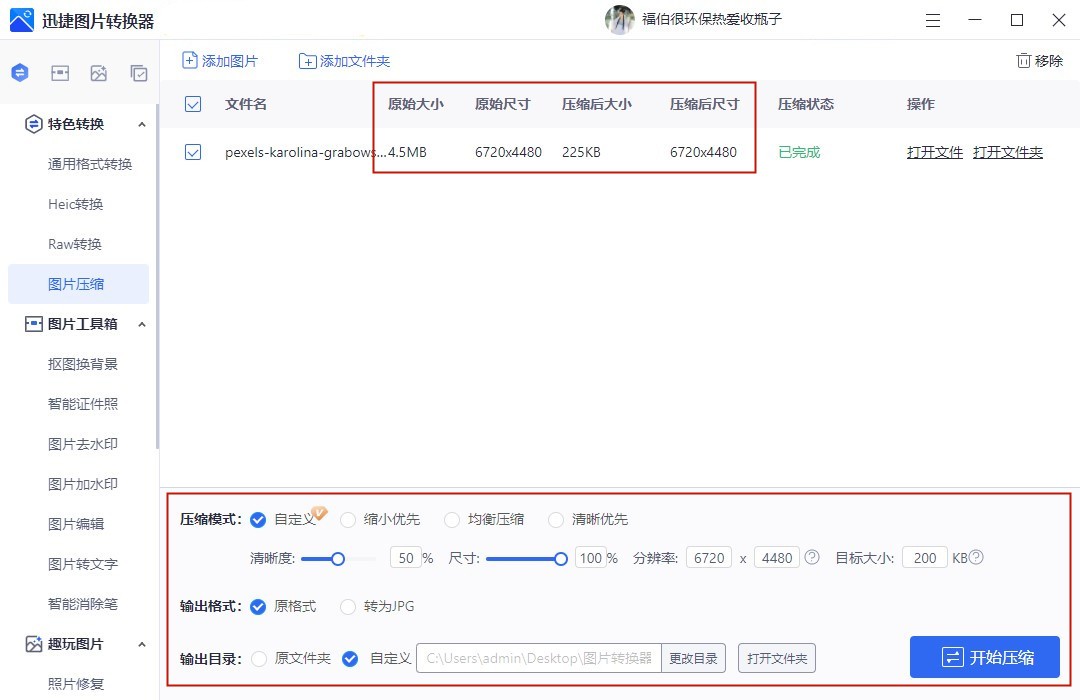Click the fun pictures icon in sidebar top
Image resolution: width=1080 pixels, height=700 pixels.
[99, 73]
